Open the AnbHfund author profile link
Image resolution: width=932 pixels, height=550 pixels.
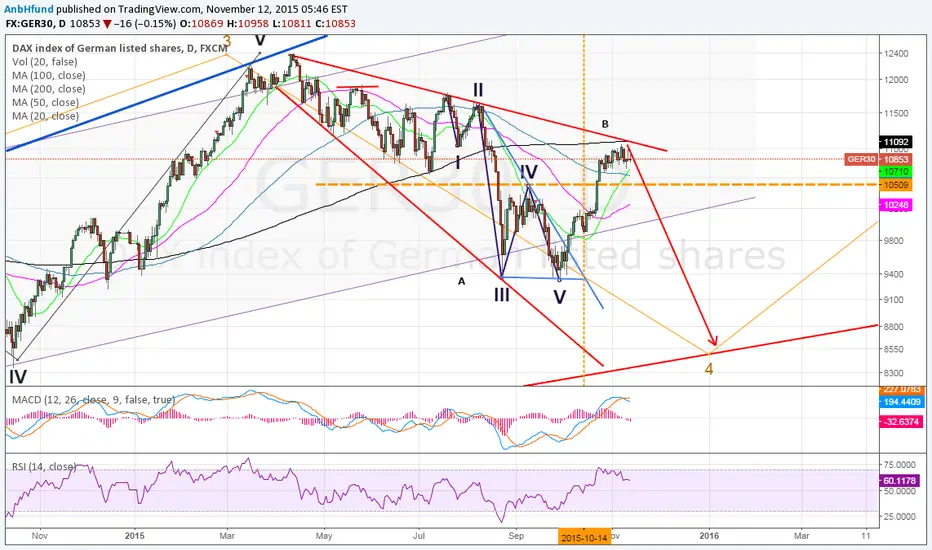pyautogui.click(x=29, y=10)
